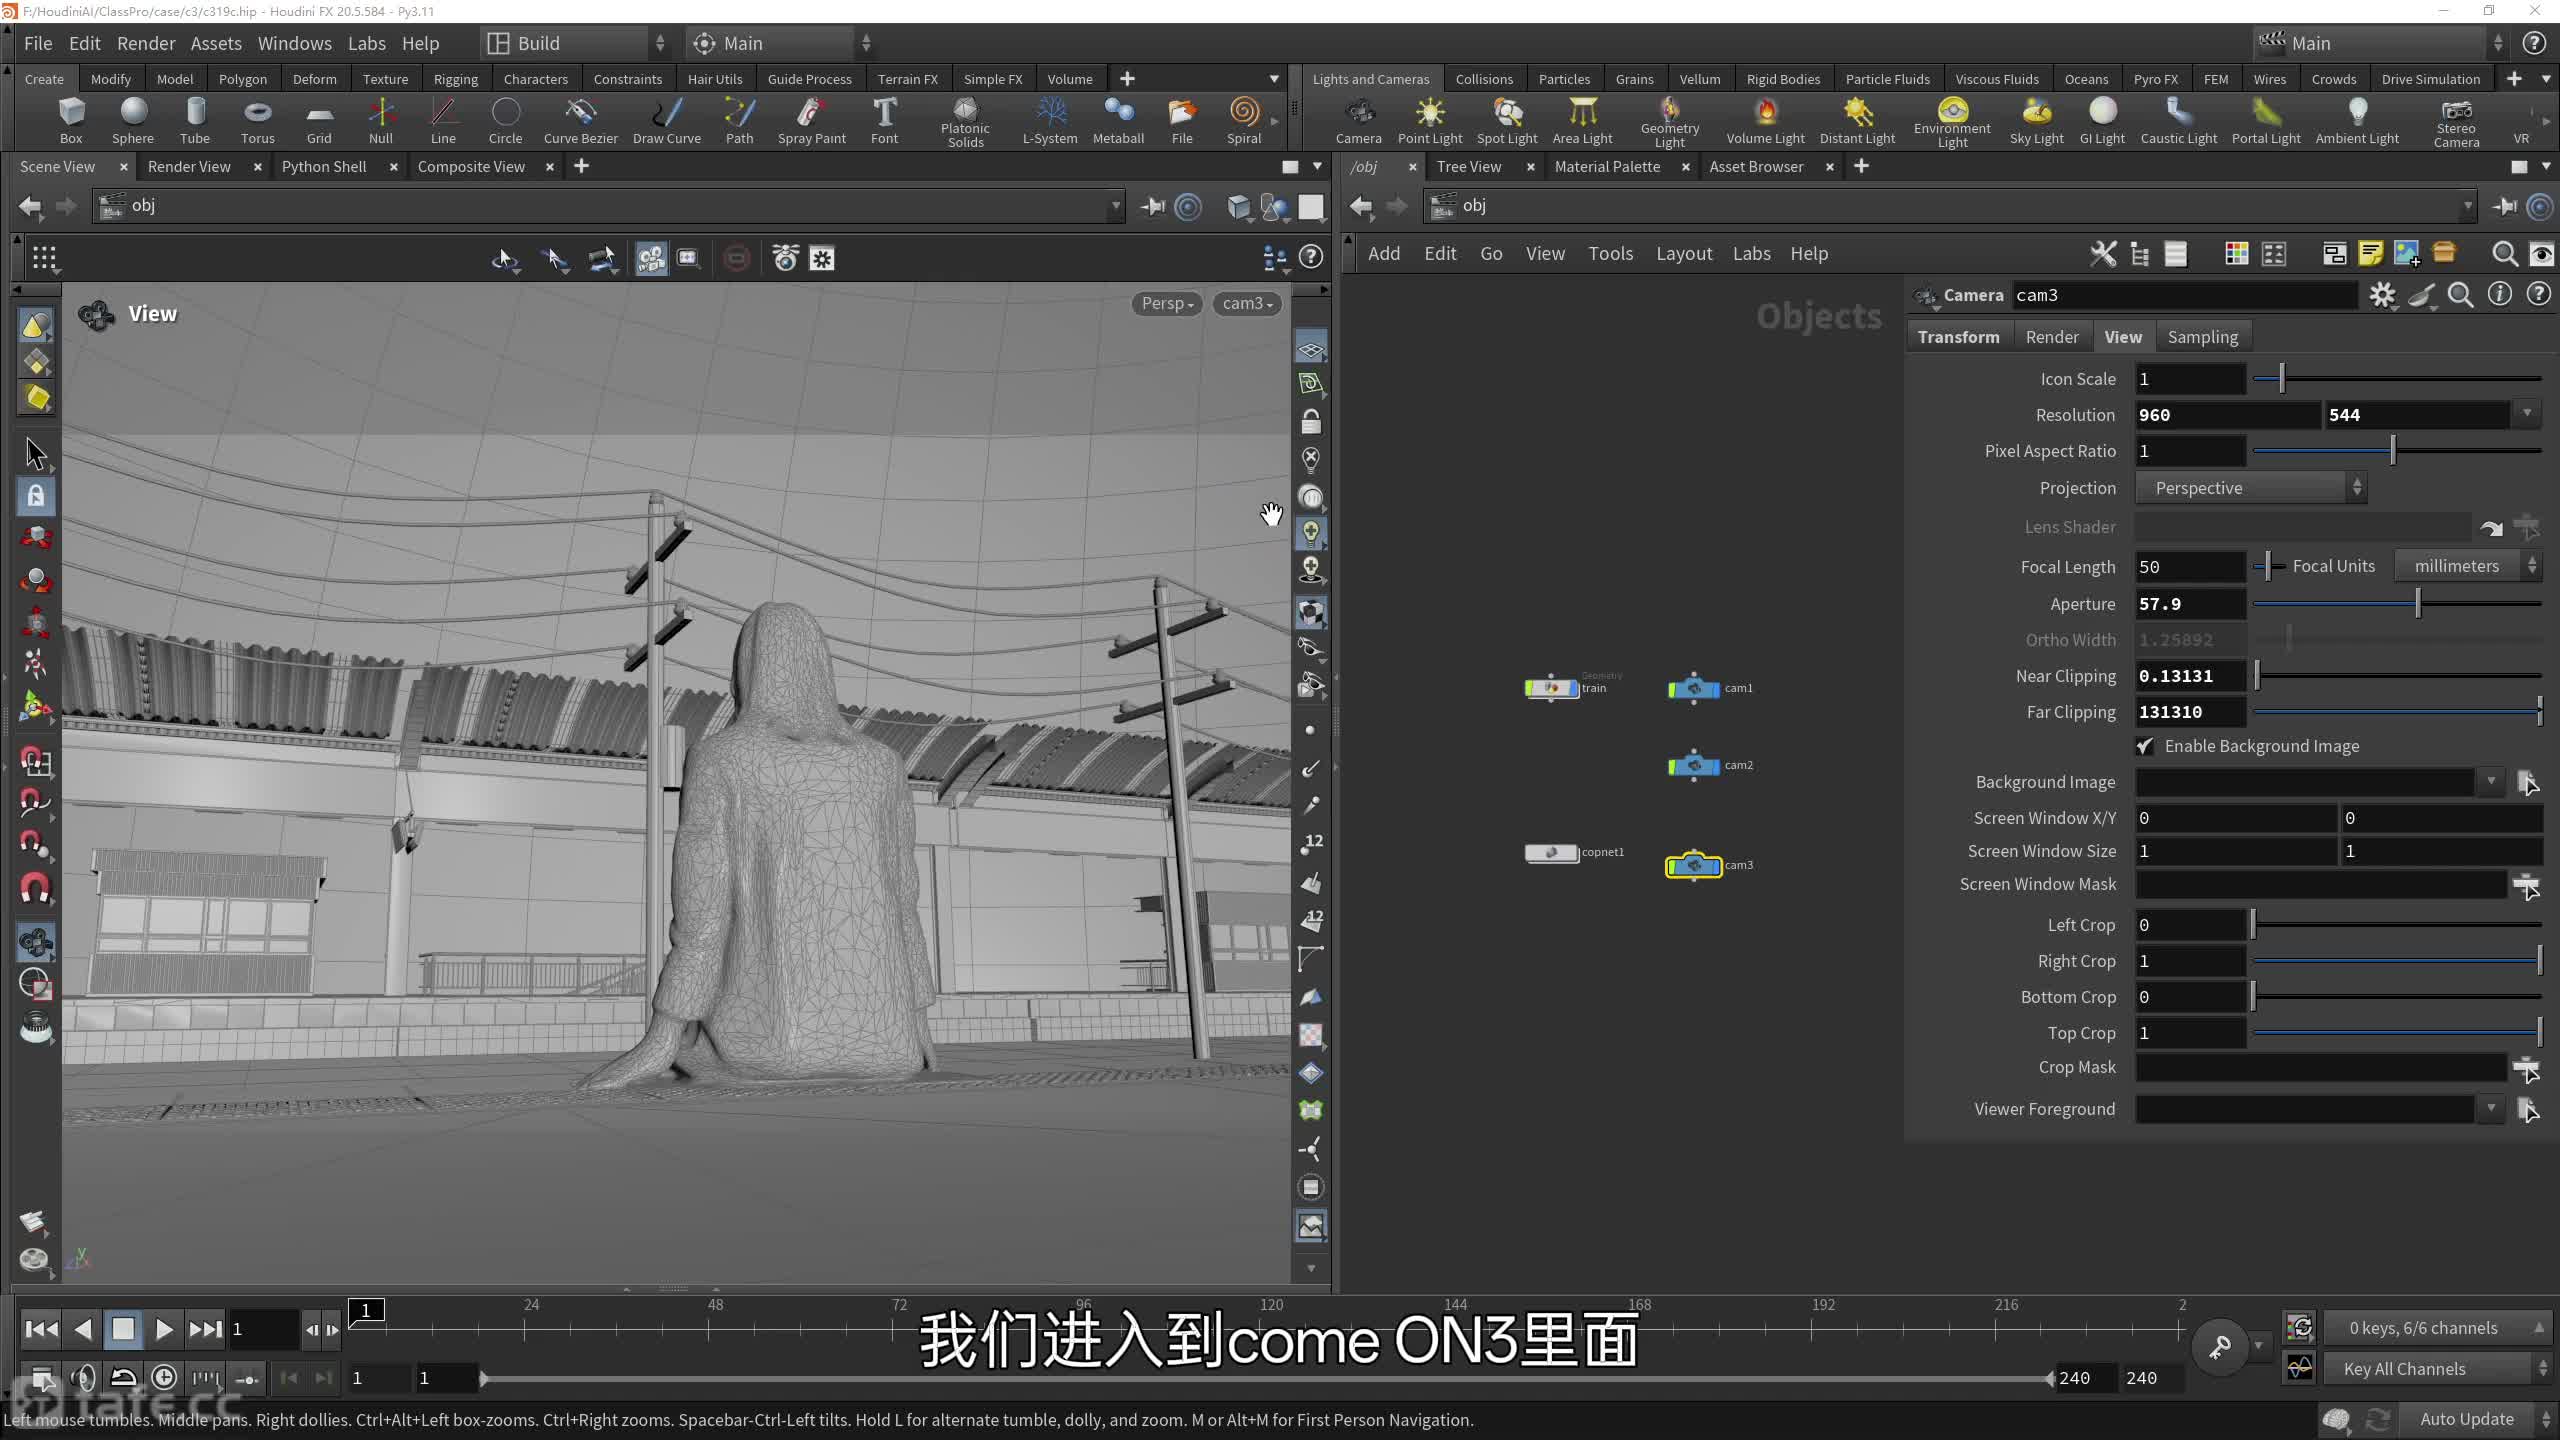Toggle Enable Background Image checkbox

pyautogui.click(x=2144, y=746)
